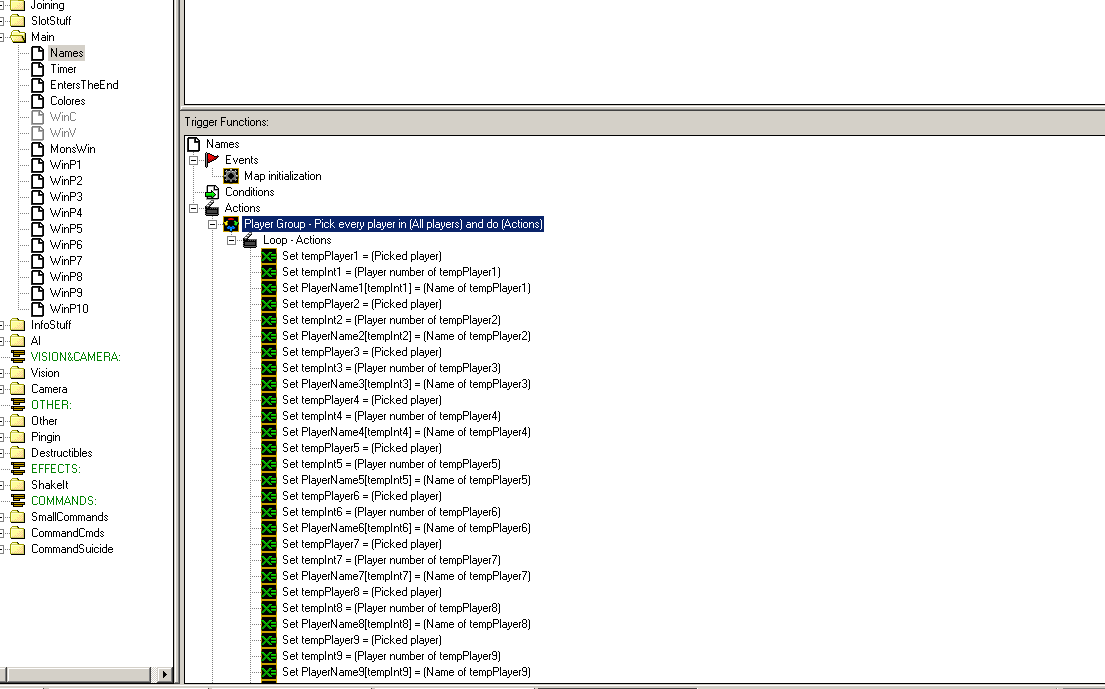Select the WinP5 trigger
Viewport: 1105px width, 689px height.
point(66,229)
